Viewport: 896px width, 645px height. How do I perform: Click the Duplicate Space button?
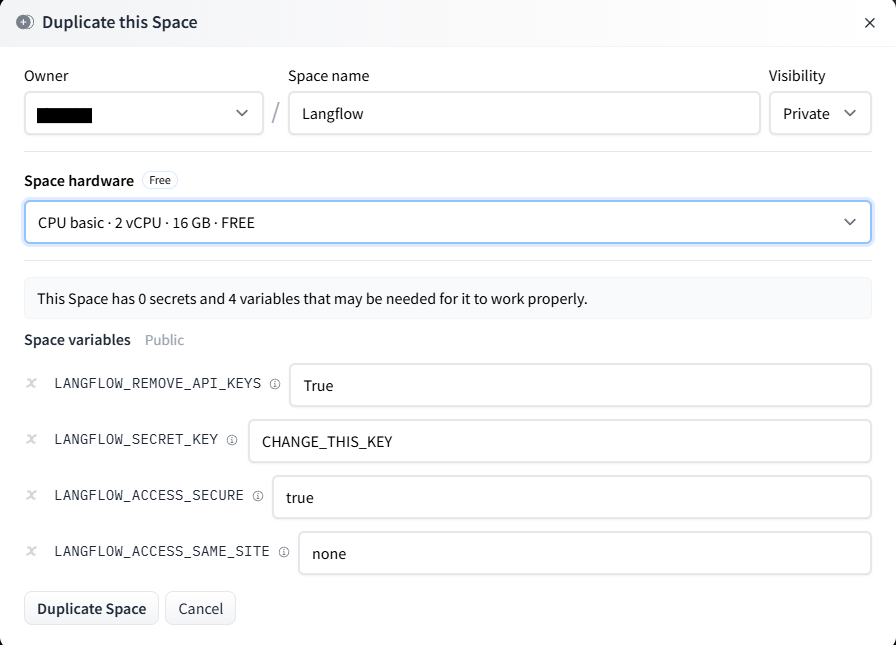pos(91,608)
